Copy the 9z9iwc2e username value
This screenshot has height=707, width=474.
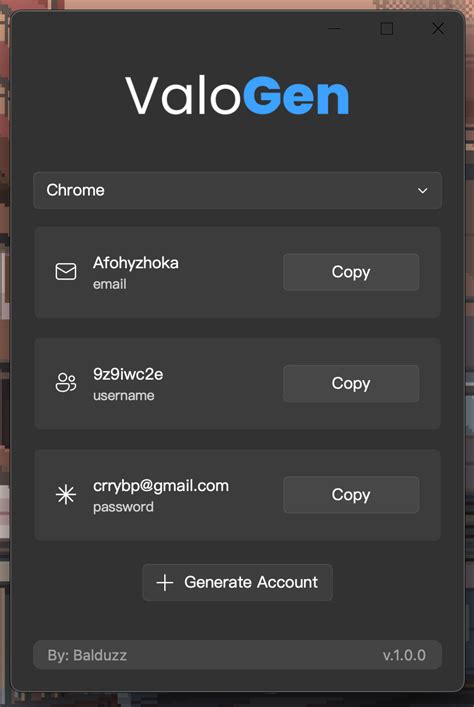click(x=351, y=383)
